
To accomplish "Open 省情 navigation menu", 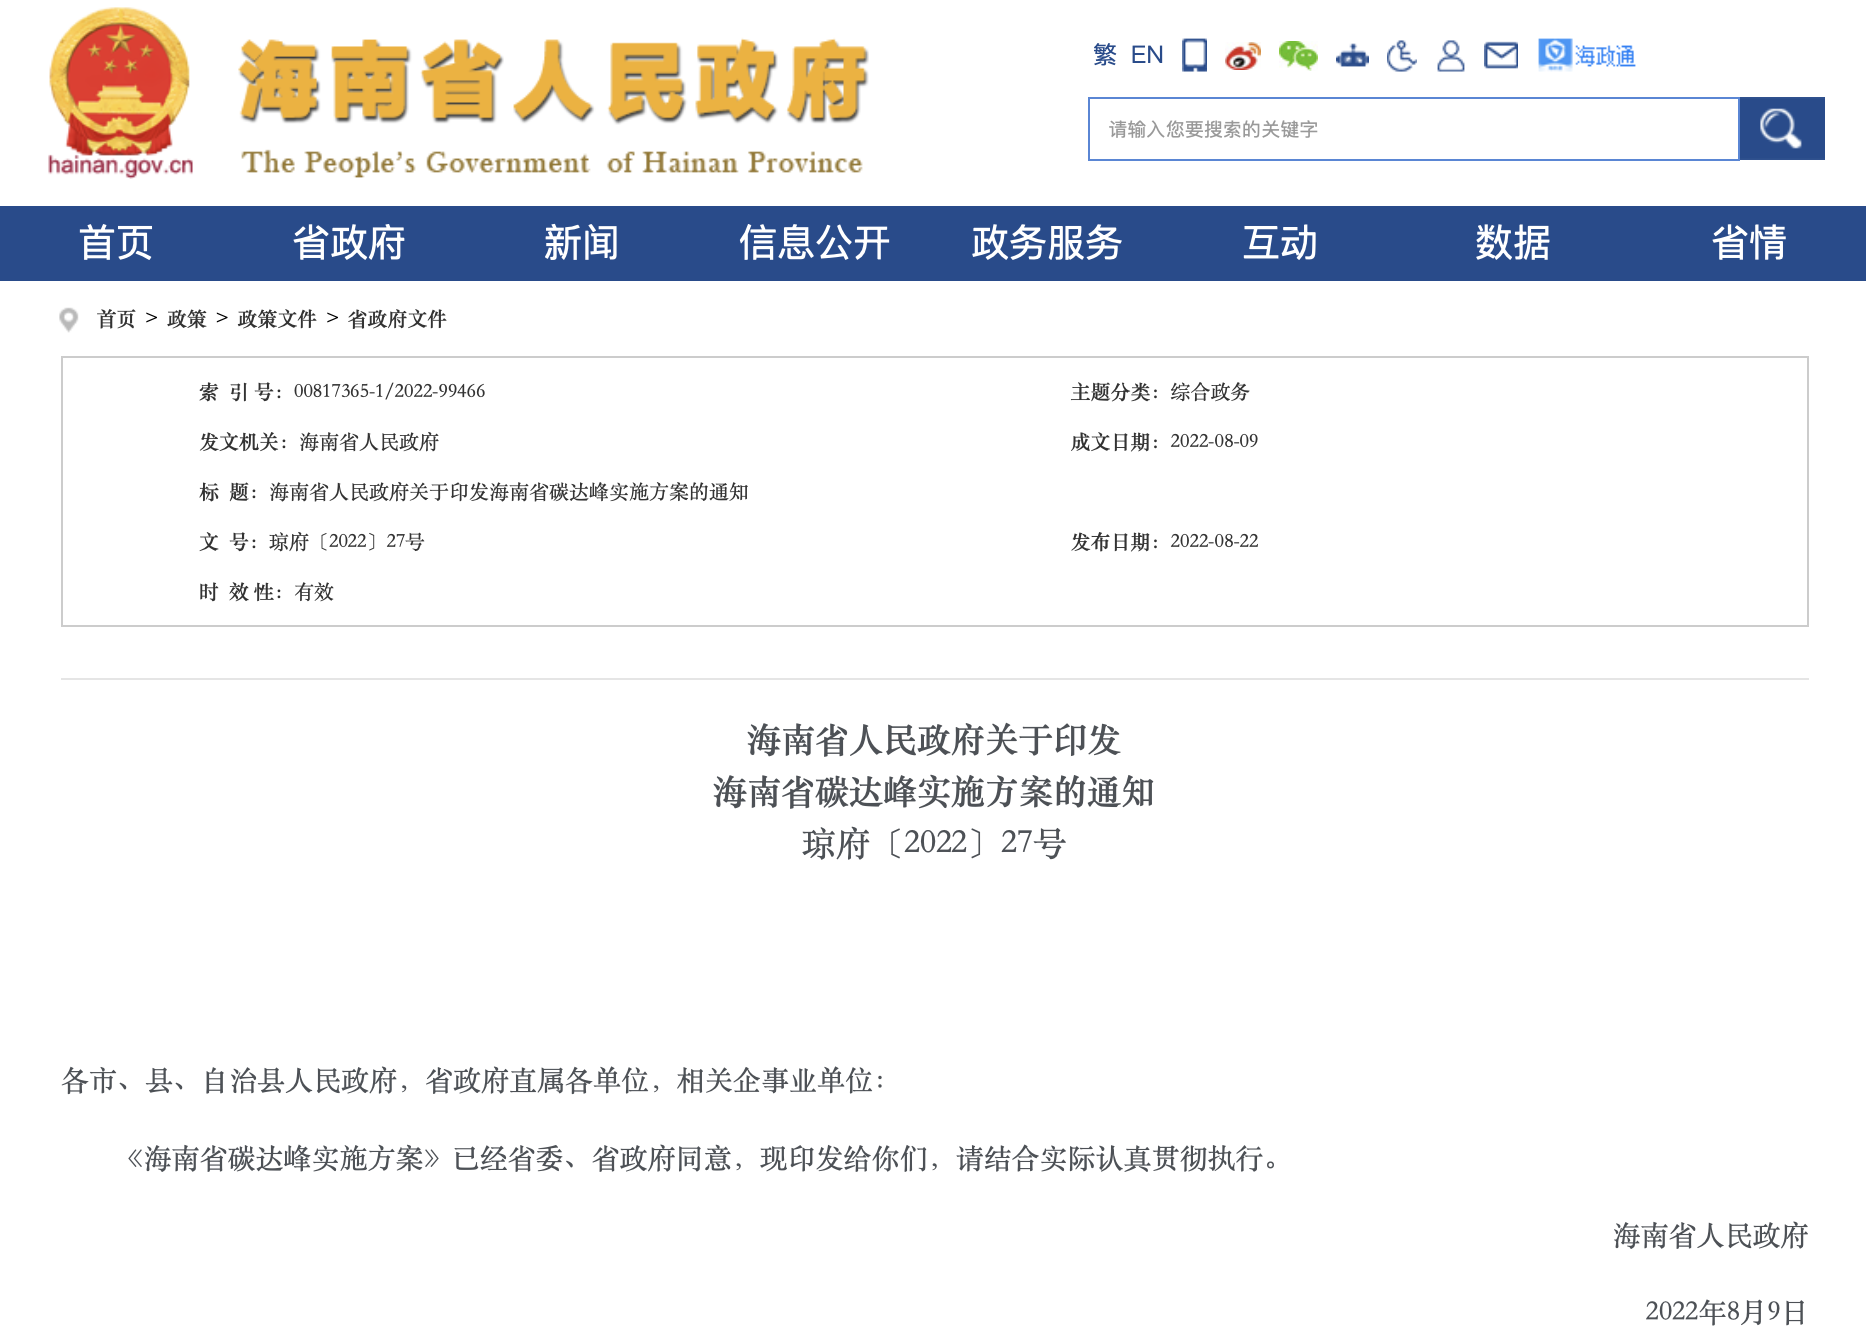I will point(1749,243).
